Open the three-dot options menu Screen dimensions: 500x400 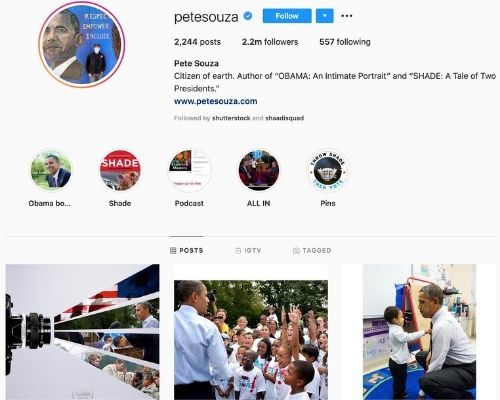[x=347, y=16]
